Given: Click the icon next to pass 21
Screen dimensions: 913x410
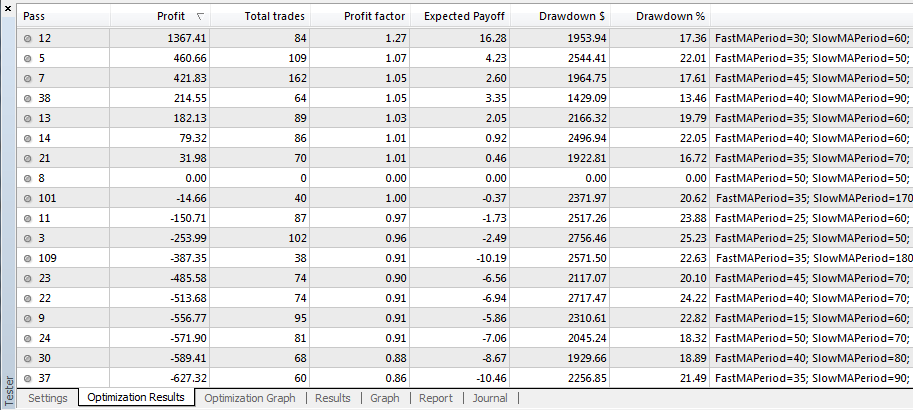Looking at the screenshot, I should click(x=29, y=158).
